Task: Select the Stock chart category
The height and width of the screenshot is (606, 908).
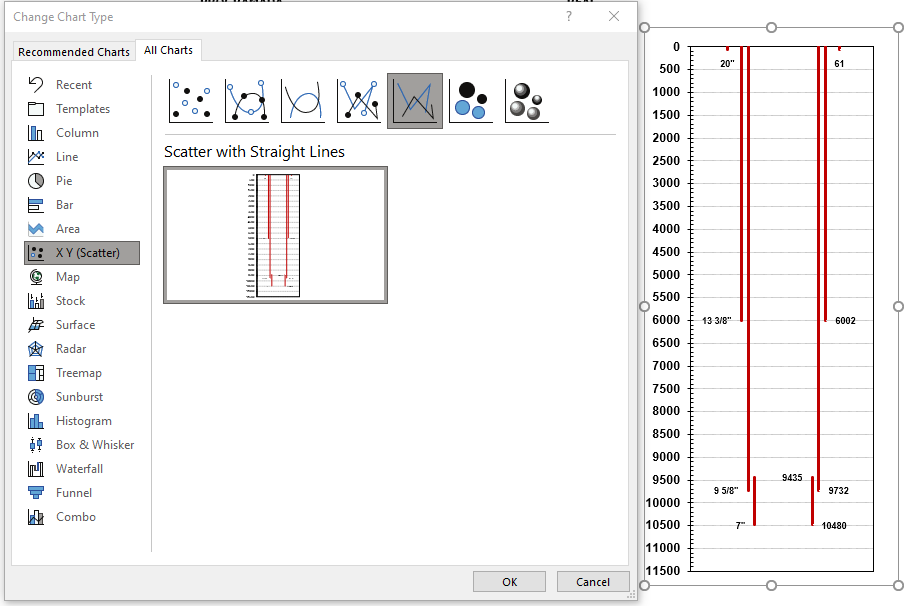Action: pos(82,301)
